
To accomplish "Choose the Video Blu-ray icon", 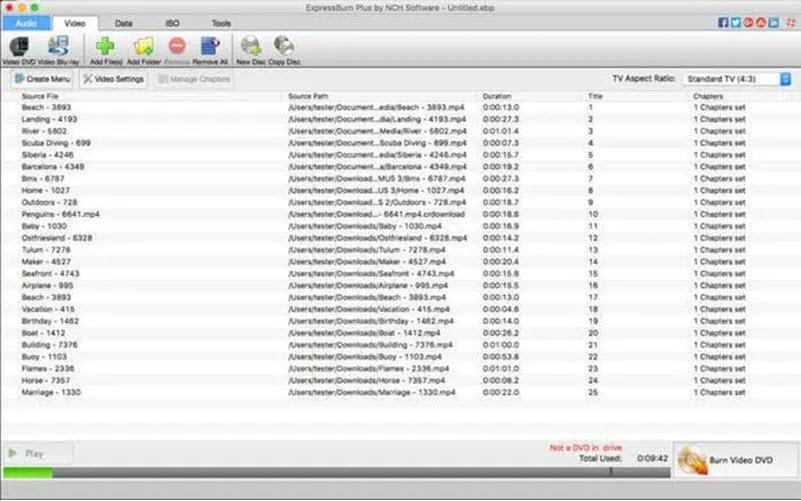I will (58, 47).
